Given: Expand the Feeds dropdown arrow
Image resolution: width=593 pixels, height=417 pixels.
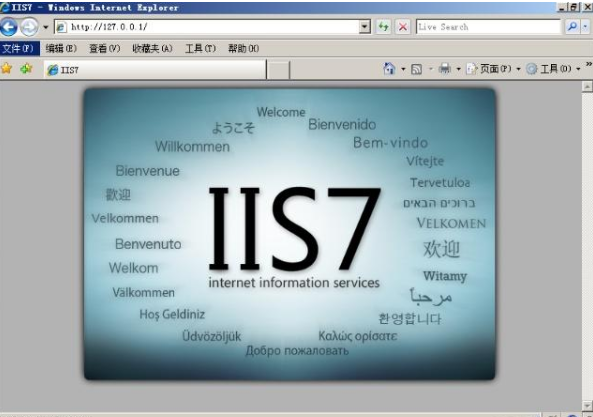Looking at the screenshot, I should (430, 69).
